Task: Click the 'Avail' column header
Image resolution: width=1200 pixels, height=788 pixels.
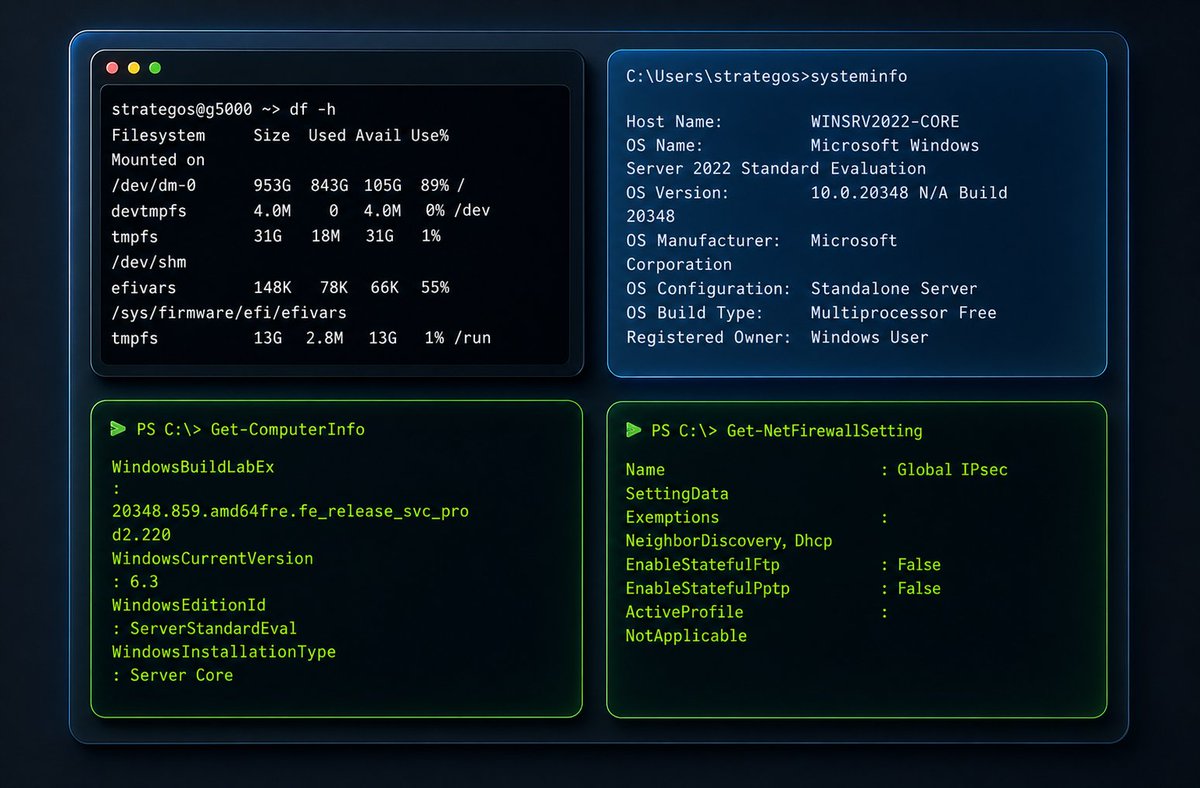Action: click(378, 135)
